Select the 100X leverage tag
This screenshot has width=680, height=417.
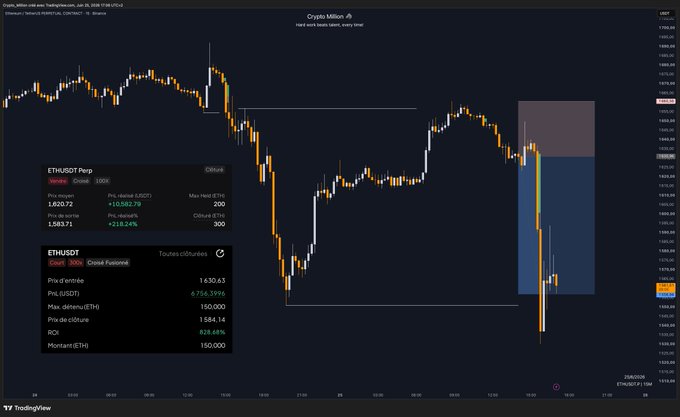pyautogui.click(x=102, y=181)
